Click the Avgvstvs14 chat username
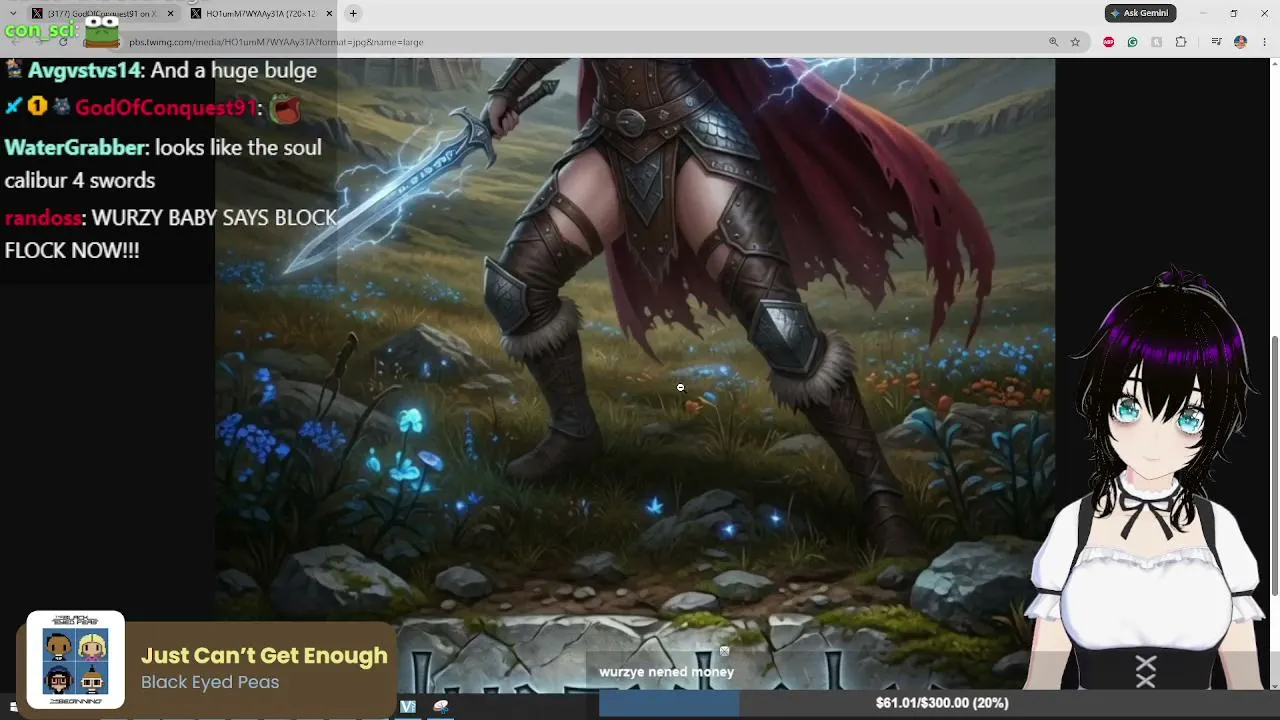1280x720 pixels. point(85,71)
